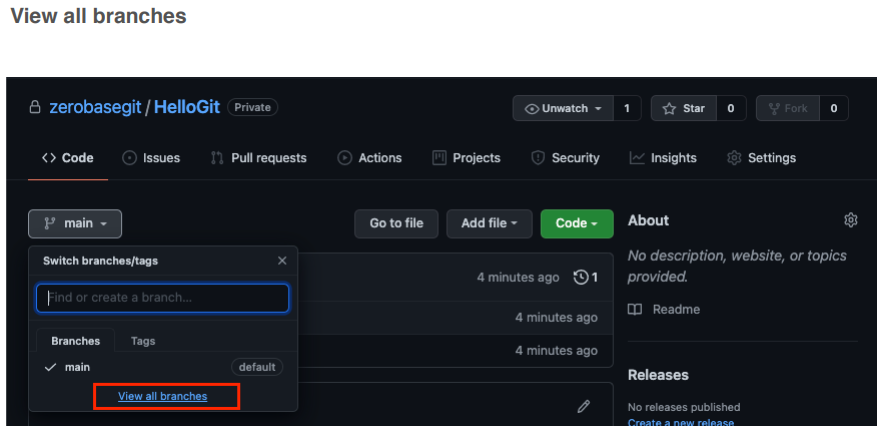Open the Readme link in About
This screenshot has height=426, width=881.
point(676,310)
